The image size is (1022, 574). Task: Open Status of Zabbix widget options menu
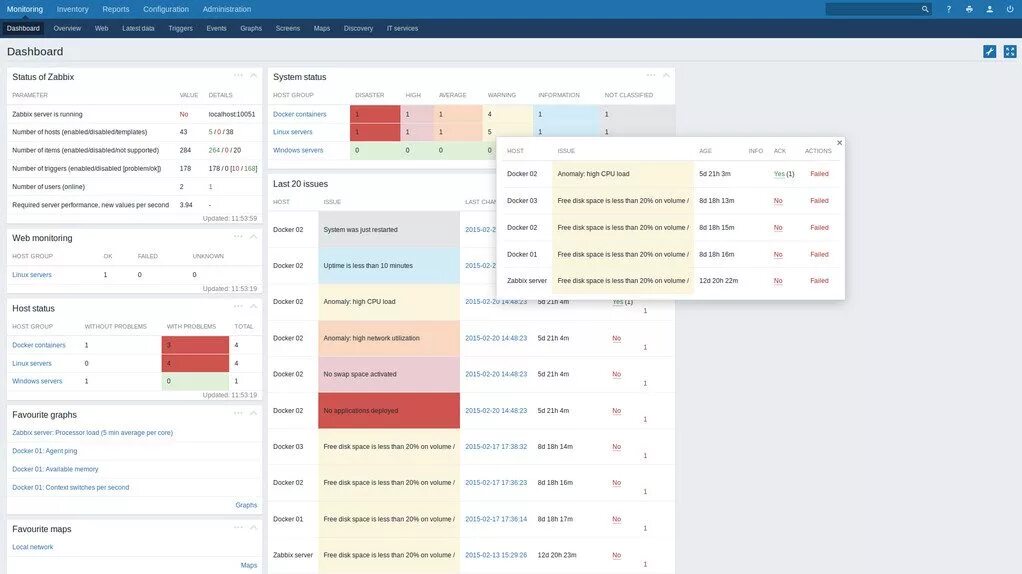point(238,76)
